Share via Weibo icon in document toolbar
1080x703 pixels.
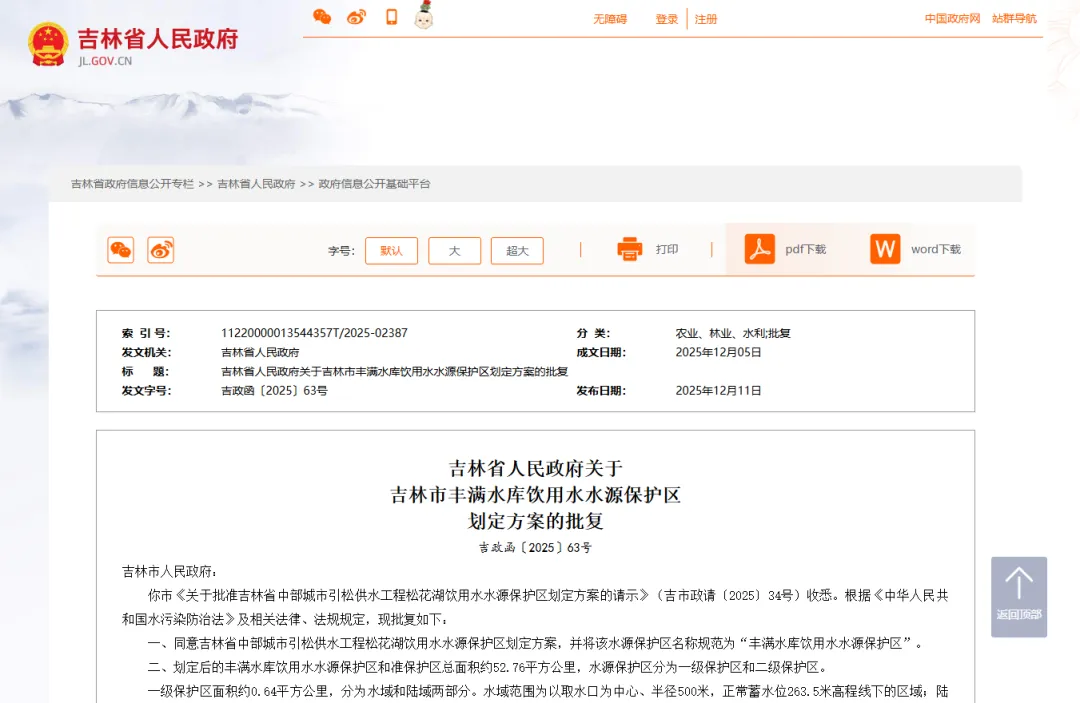tap(161, 250)
